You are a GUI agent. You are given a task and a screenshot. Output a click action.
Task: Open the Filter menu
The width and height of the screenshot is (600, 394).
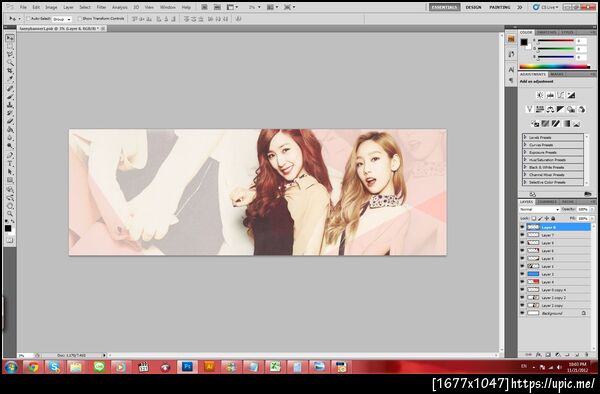point(101,7)
